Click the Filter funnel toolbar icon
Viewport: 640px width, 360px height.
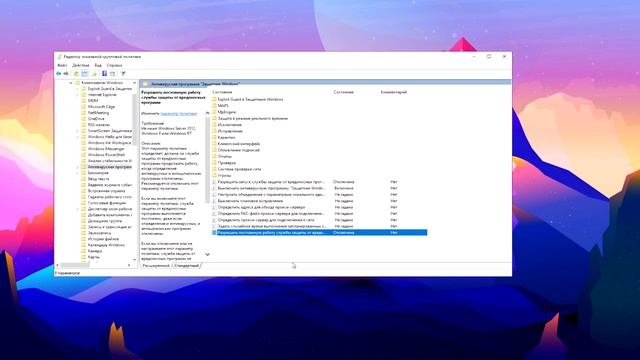(123, 73)
